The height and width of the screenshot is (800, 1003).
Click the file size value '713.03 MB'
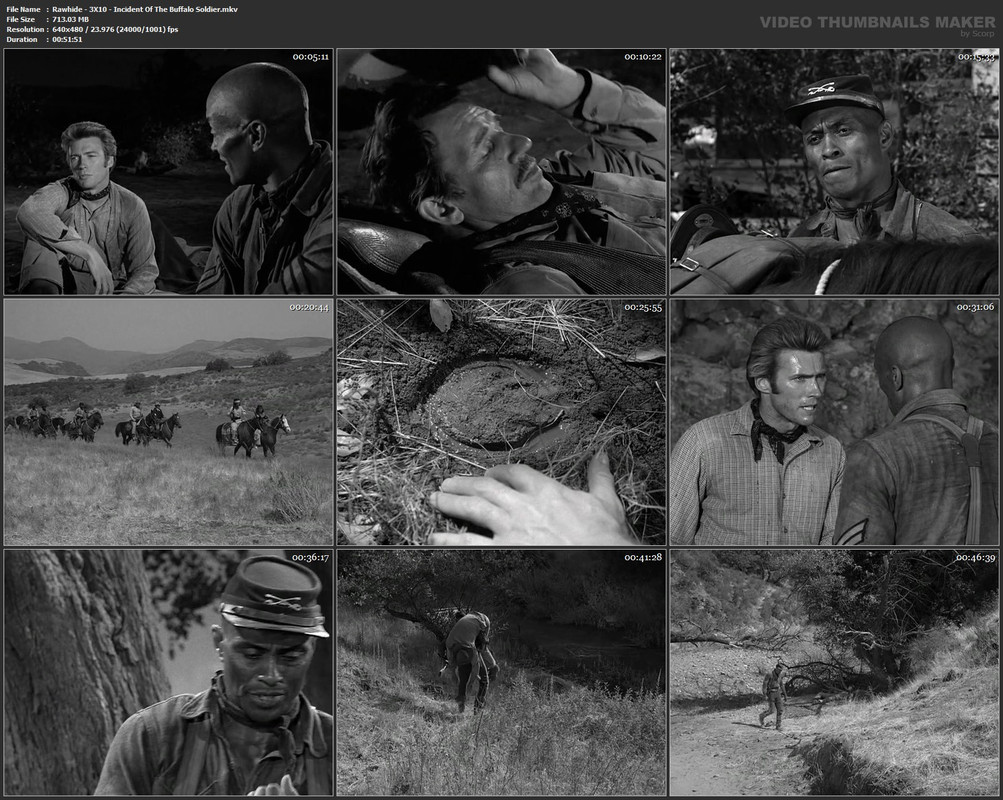coord(70,19)
